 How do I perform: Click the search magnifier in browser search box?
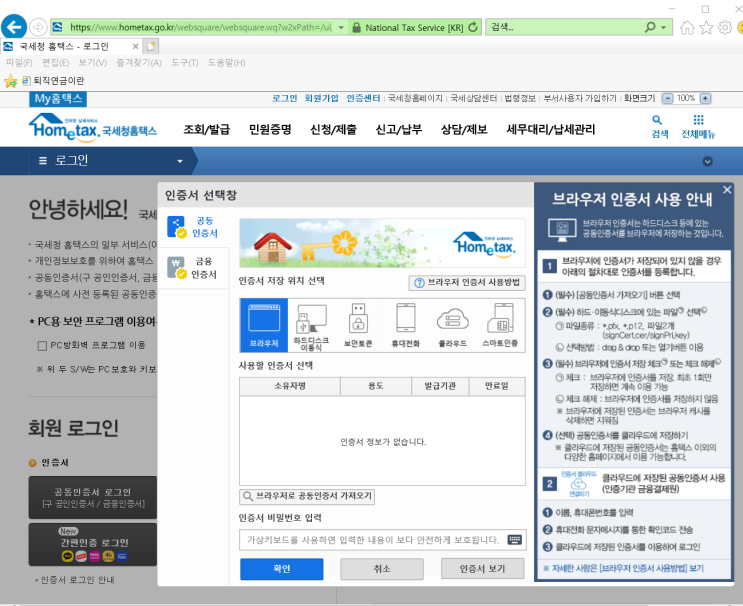point(650,27)
